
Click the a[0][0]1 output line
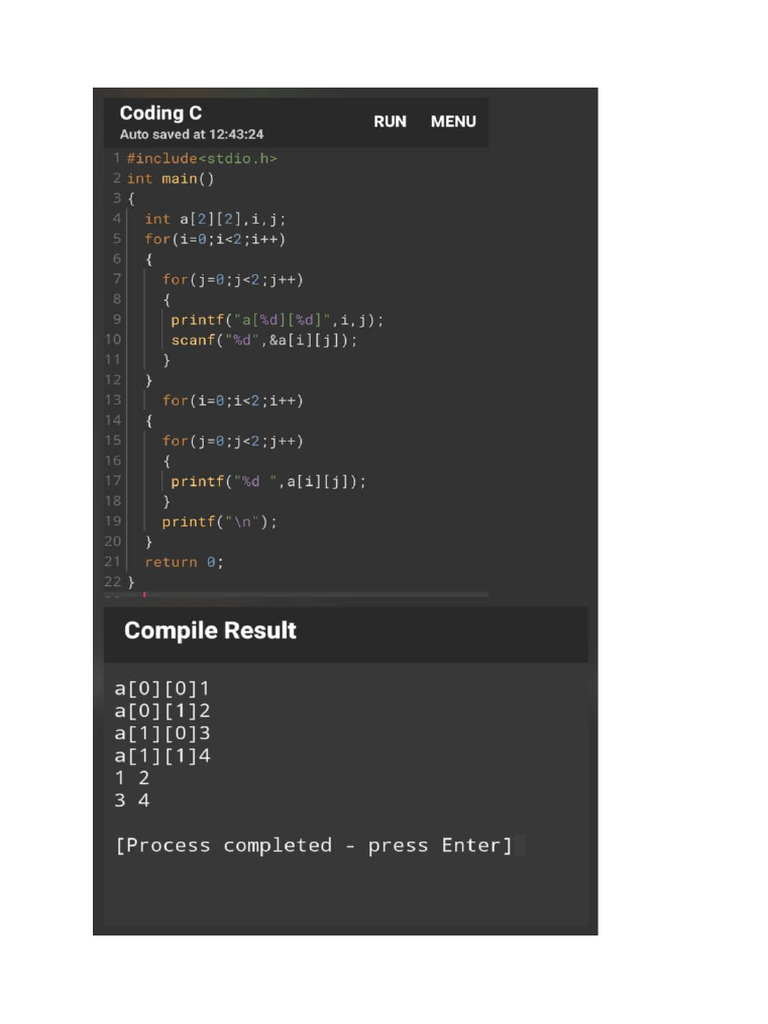[x=162, y=689]
